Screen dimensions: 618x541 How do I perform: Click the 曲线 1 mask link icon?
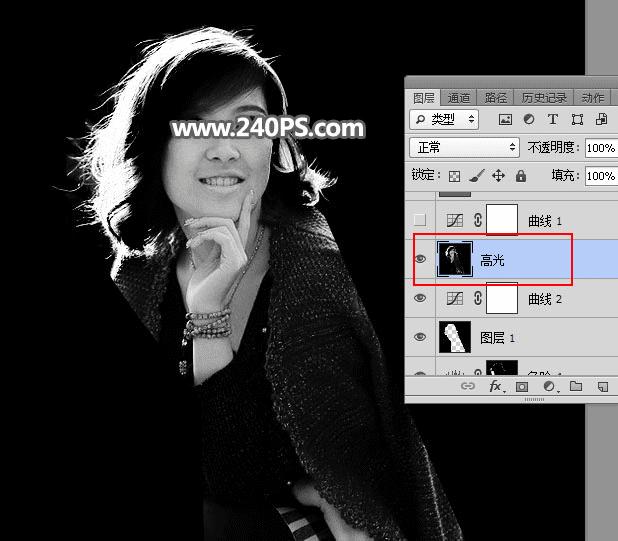tap(478, 220)
